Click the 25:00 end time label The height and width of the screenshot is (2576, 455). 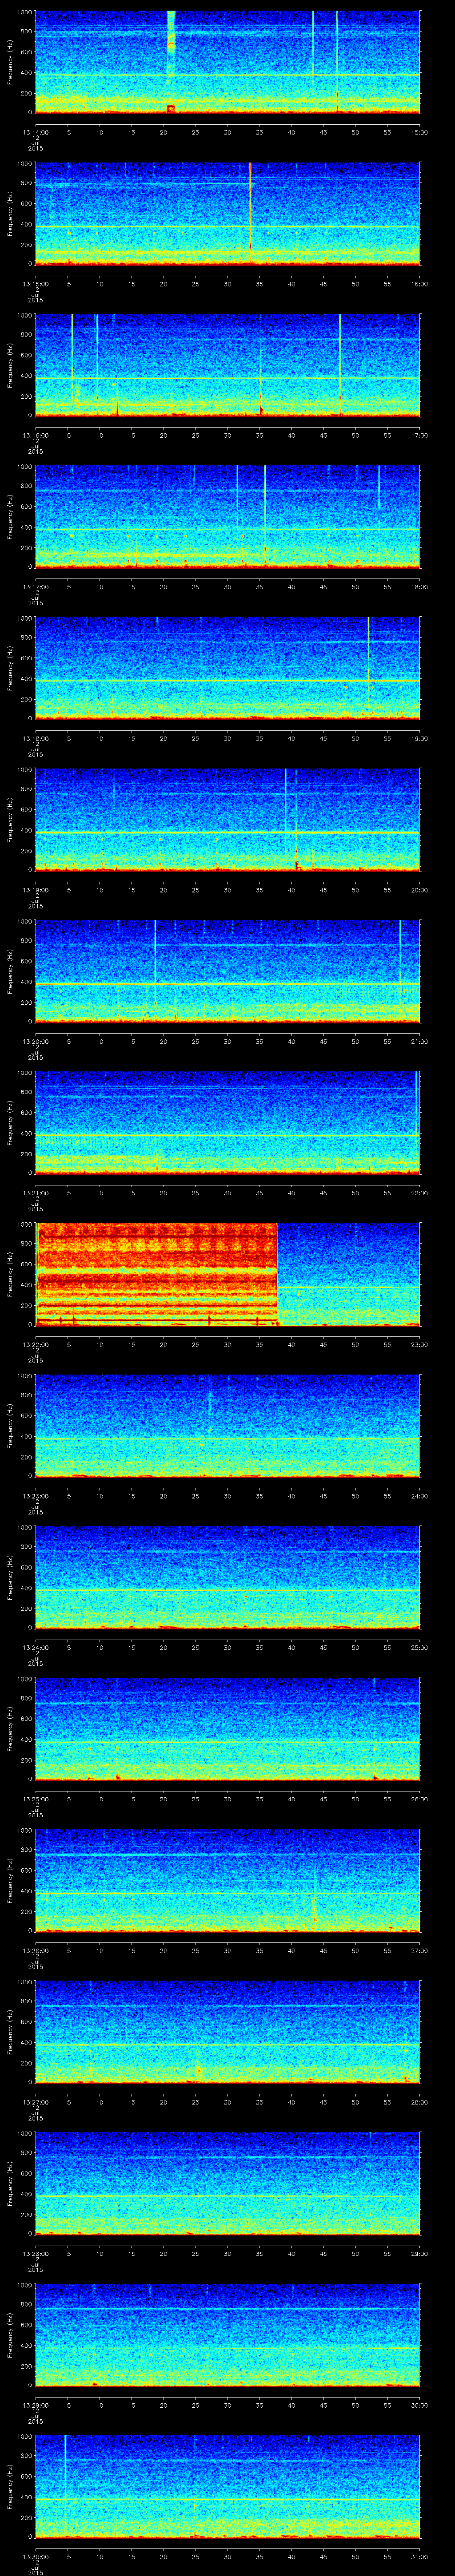point(420,1647)
